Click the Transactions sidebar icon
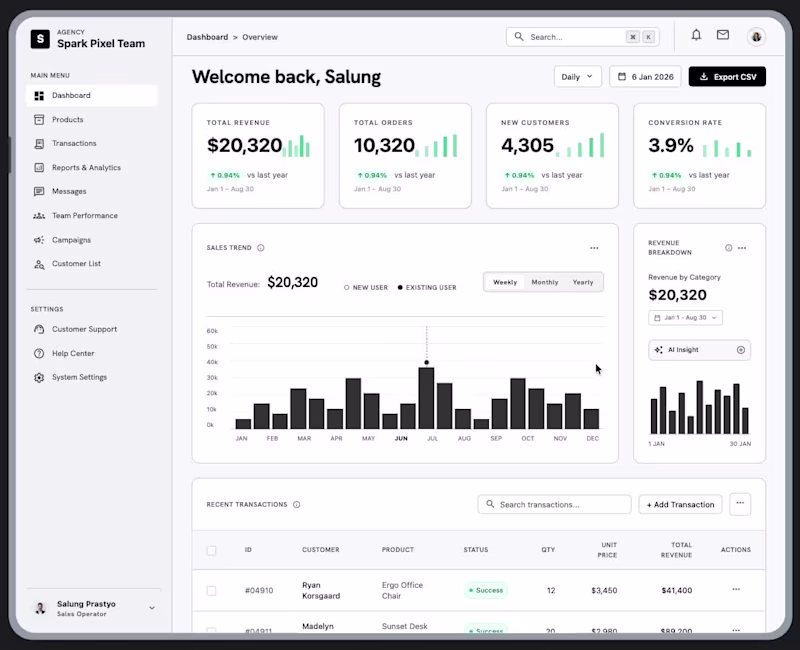This screenshot has height=650, width=800. [x=39, y=143]
